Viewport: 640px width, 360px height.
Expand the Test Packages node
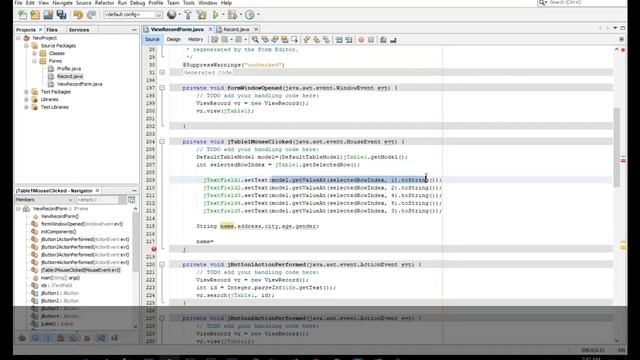pyautogui.click(x=27, y=92)
